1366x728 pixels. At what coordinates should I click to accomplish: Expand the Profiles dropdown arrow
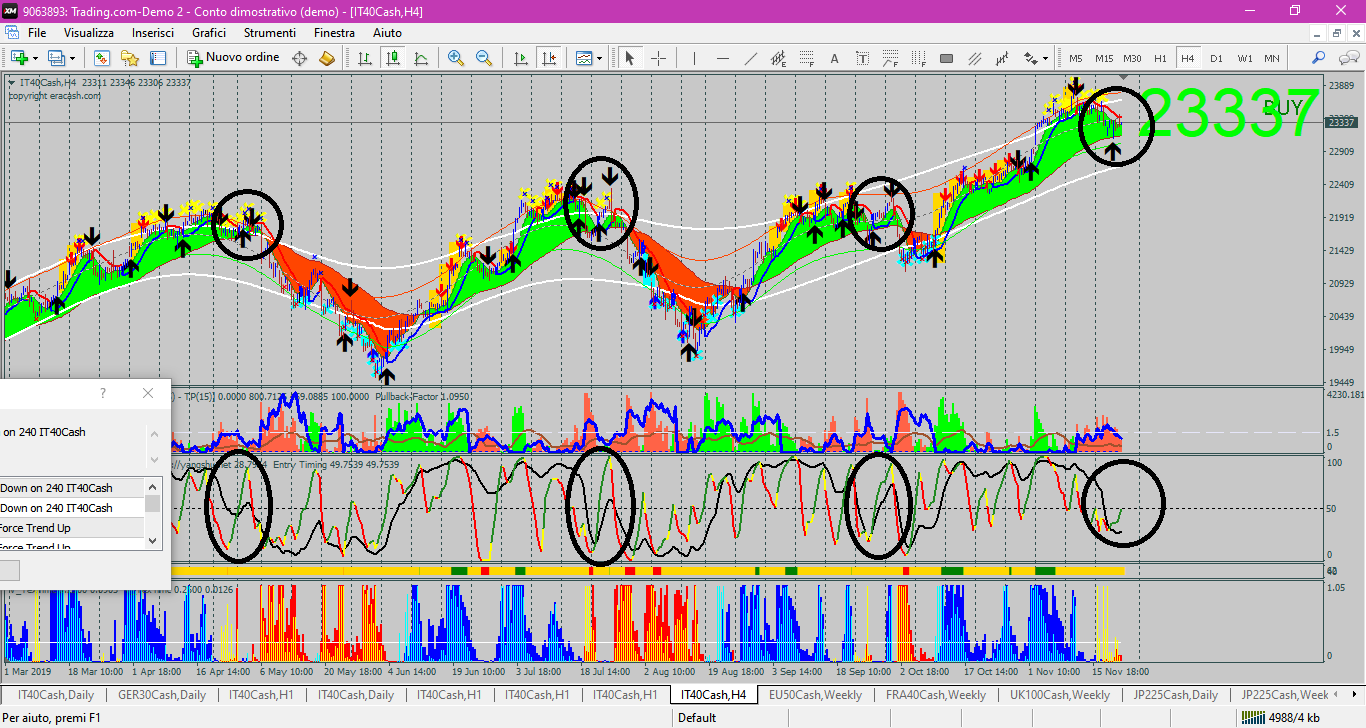click(71, 58)
